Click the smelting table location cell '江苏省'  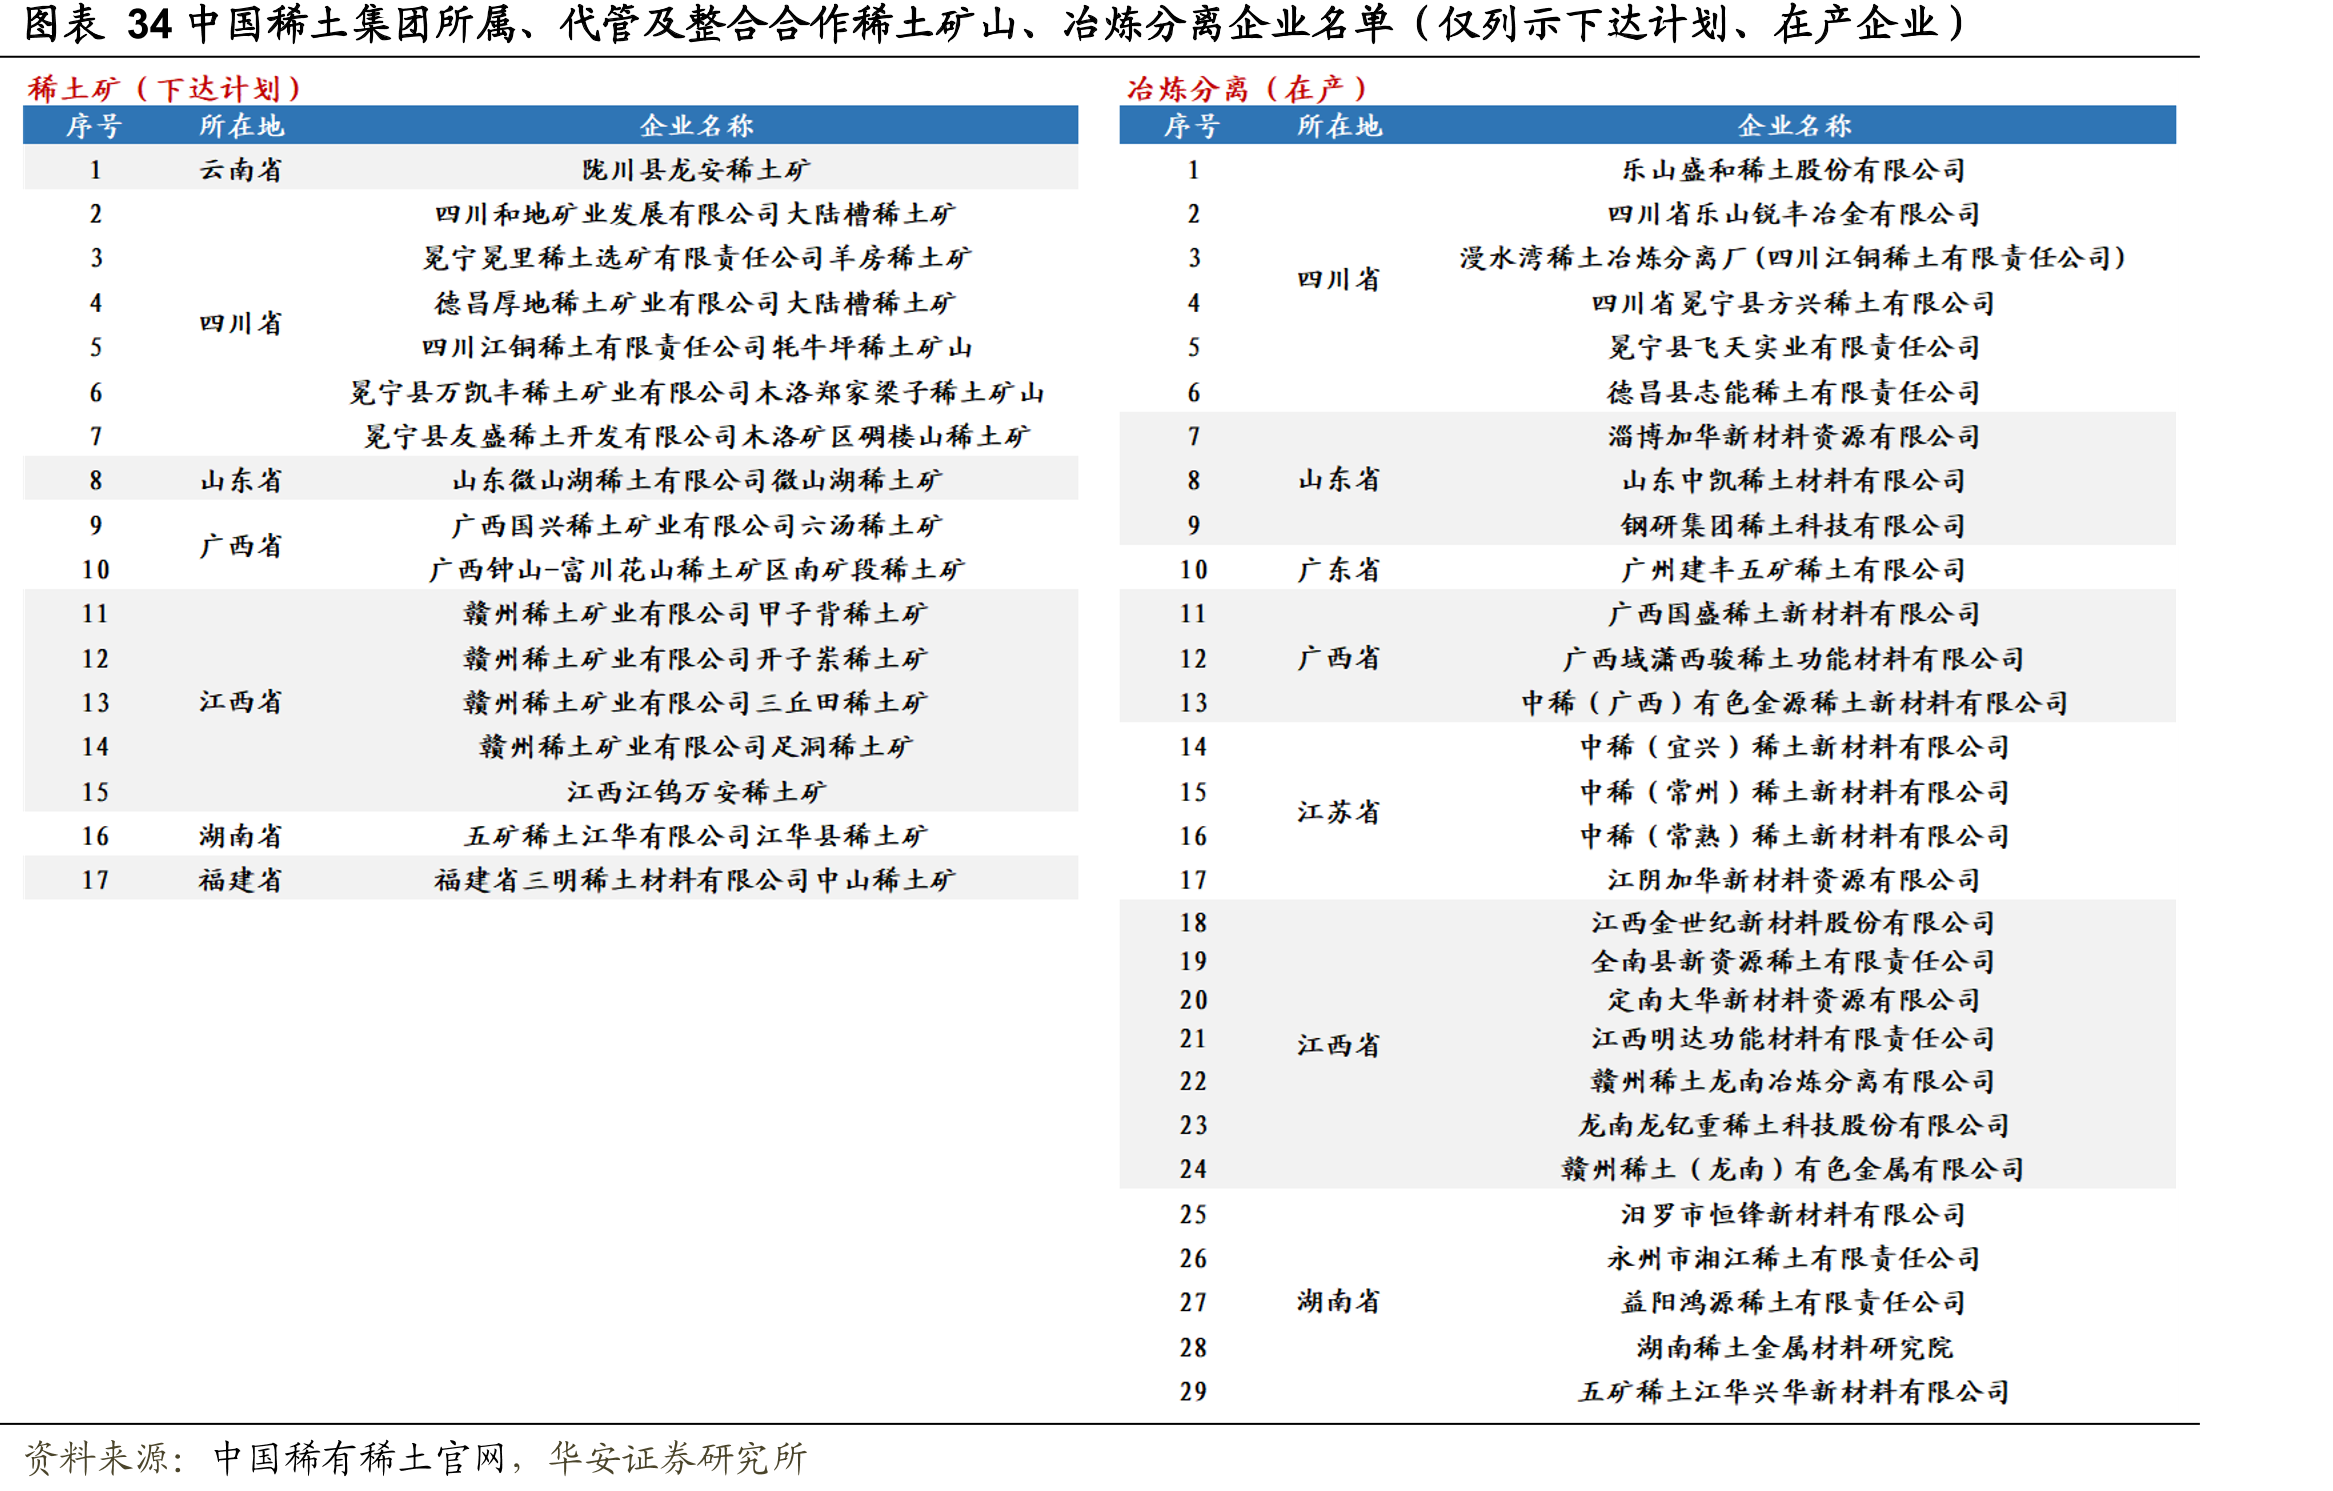(1338, 811)
